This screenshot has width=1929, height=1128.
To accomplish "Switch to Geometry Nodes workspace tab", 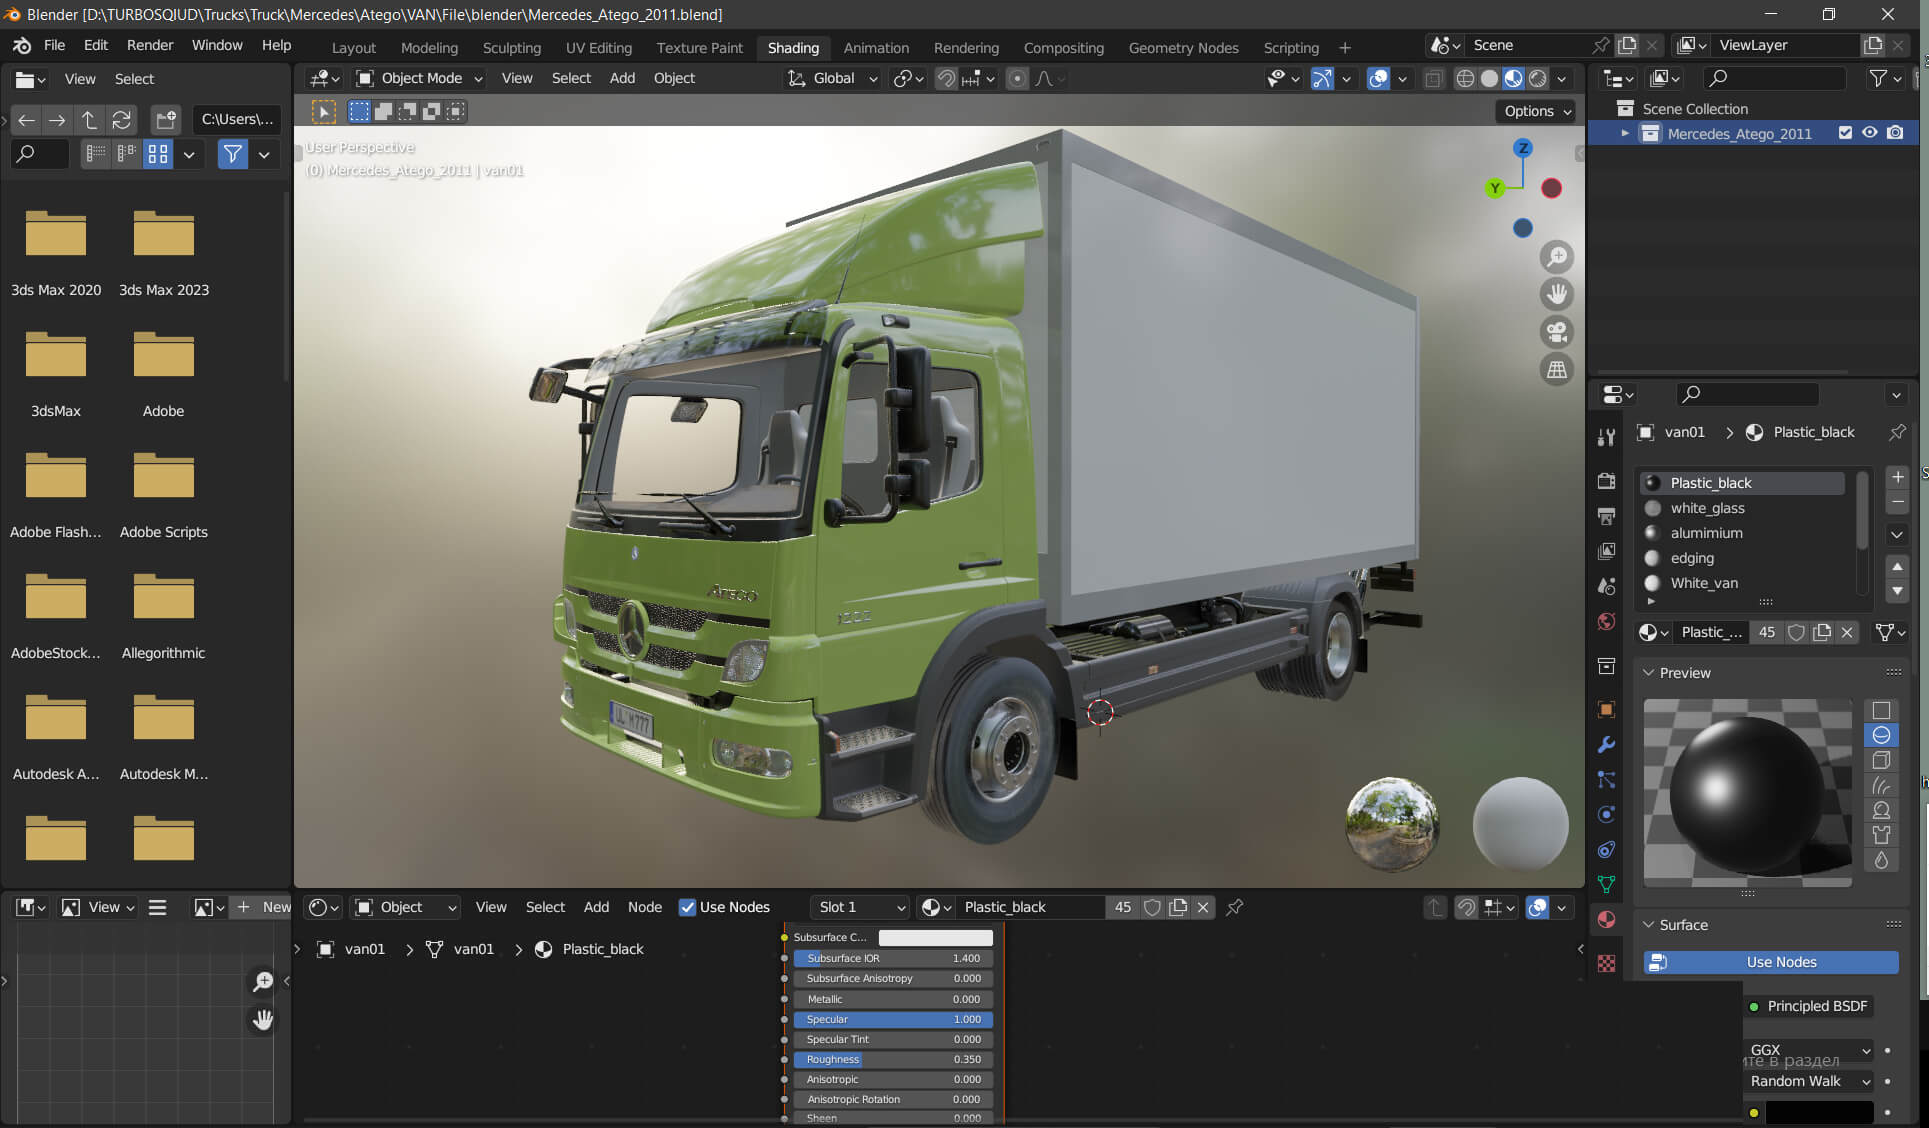I will [1183, 48].
